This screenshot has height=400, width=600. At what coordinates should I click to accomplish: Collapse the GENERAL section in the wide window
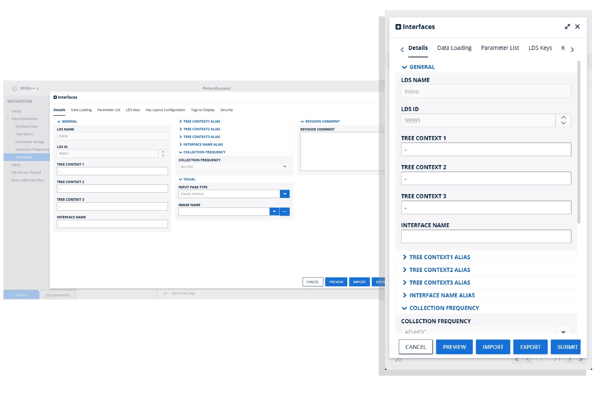point(67,121)
